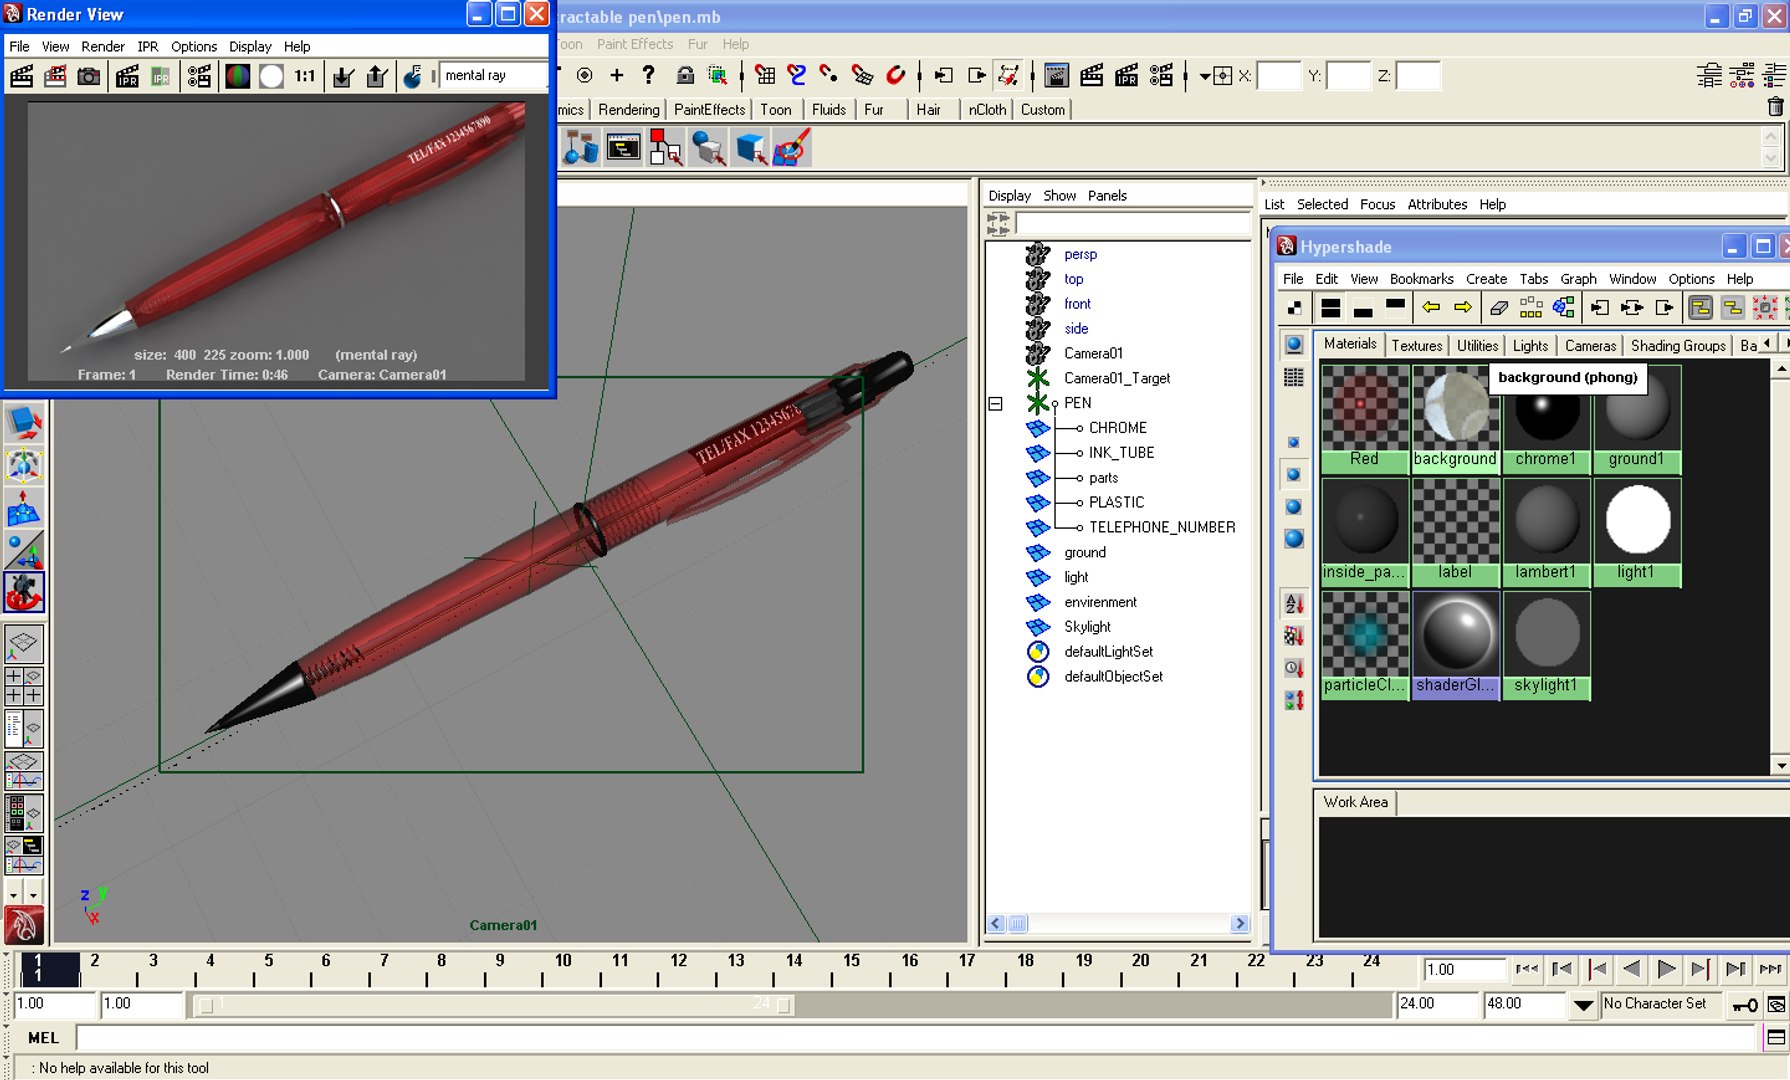Viewport: 1790px width, 1080px height.
Task: Open Render View from main status line
Action: (1057, 75)
